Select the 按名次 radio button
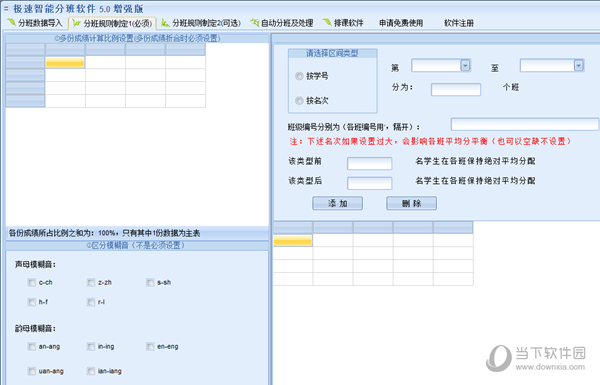Screen dimensions: 600x385 point(299,101)
